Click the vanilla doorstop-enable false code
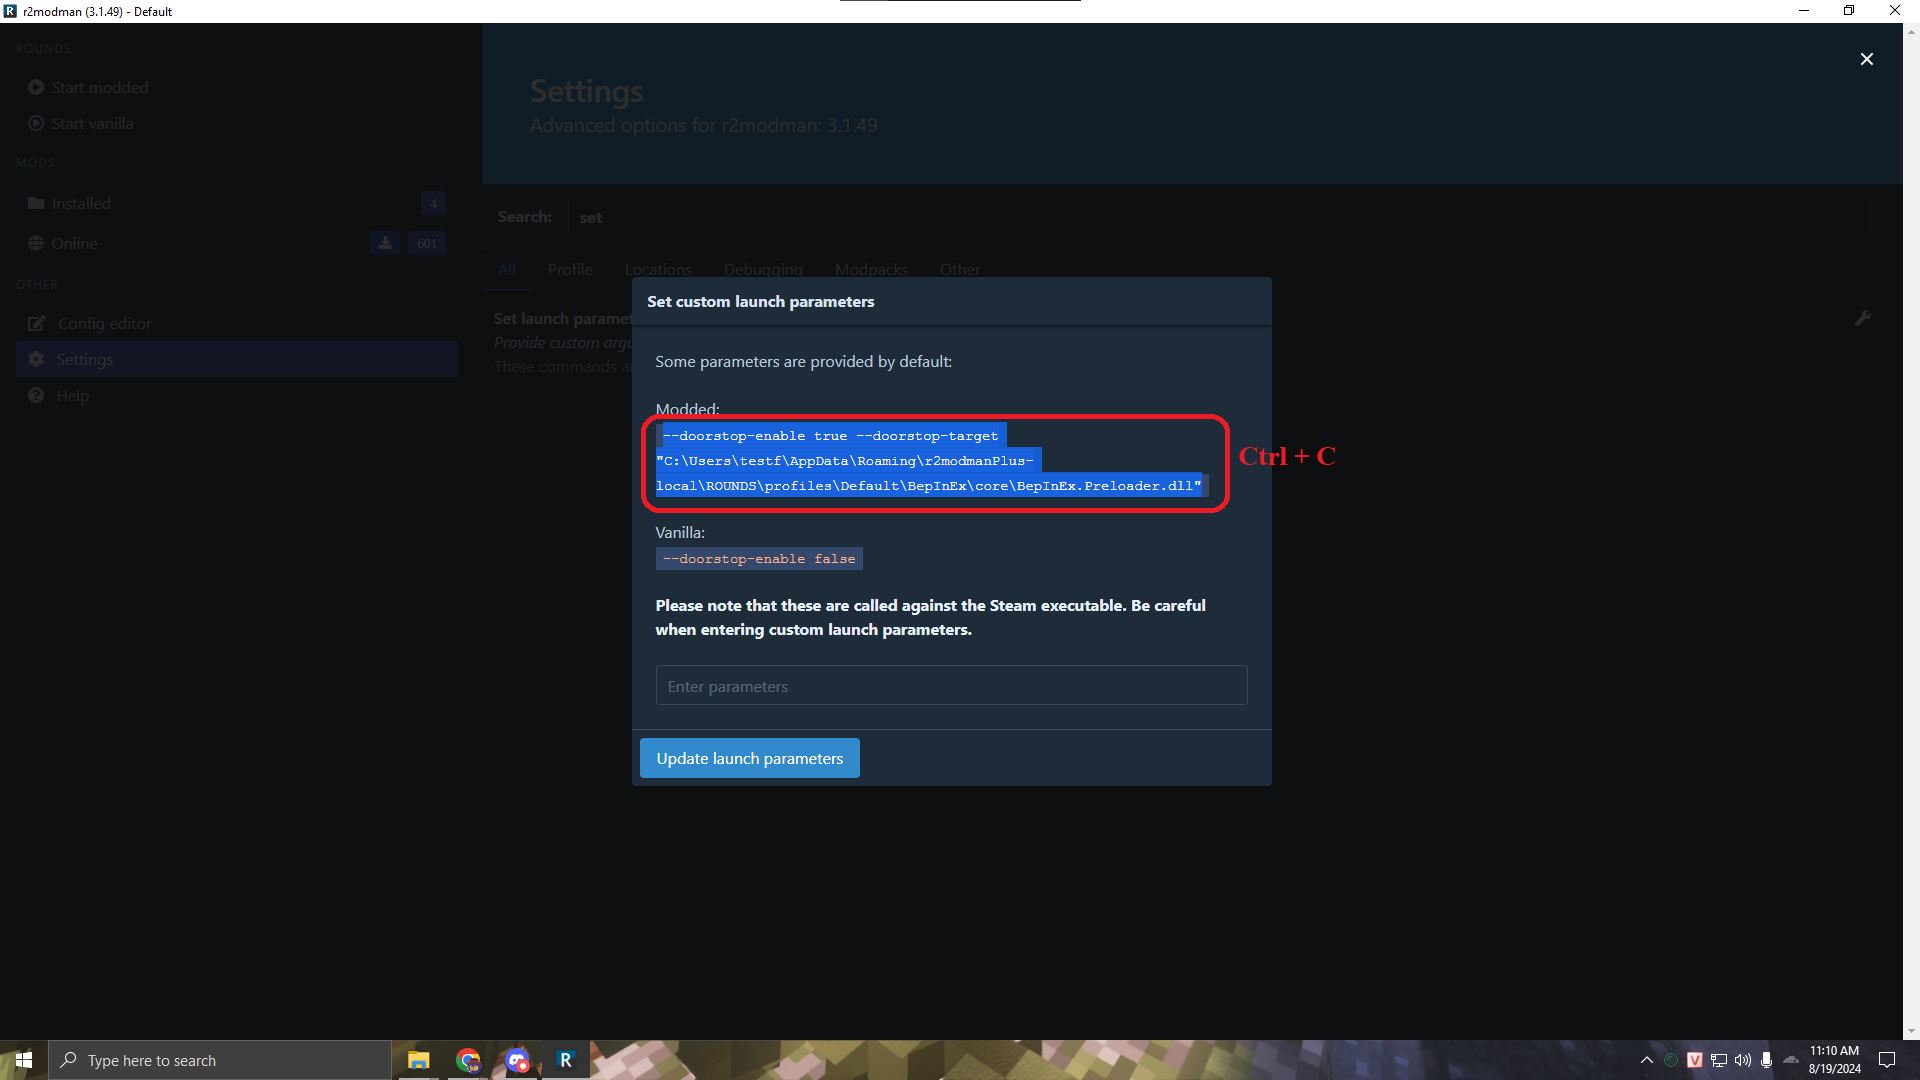This screenshot has height=1080, width=1920. [x=758, y=559]
